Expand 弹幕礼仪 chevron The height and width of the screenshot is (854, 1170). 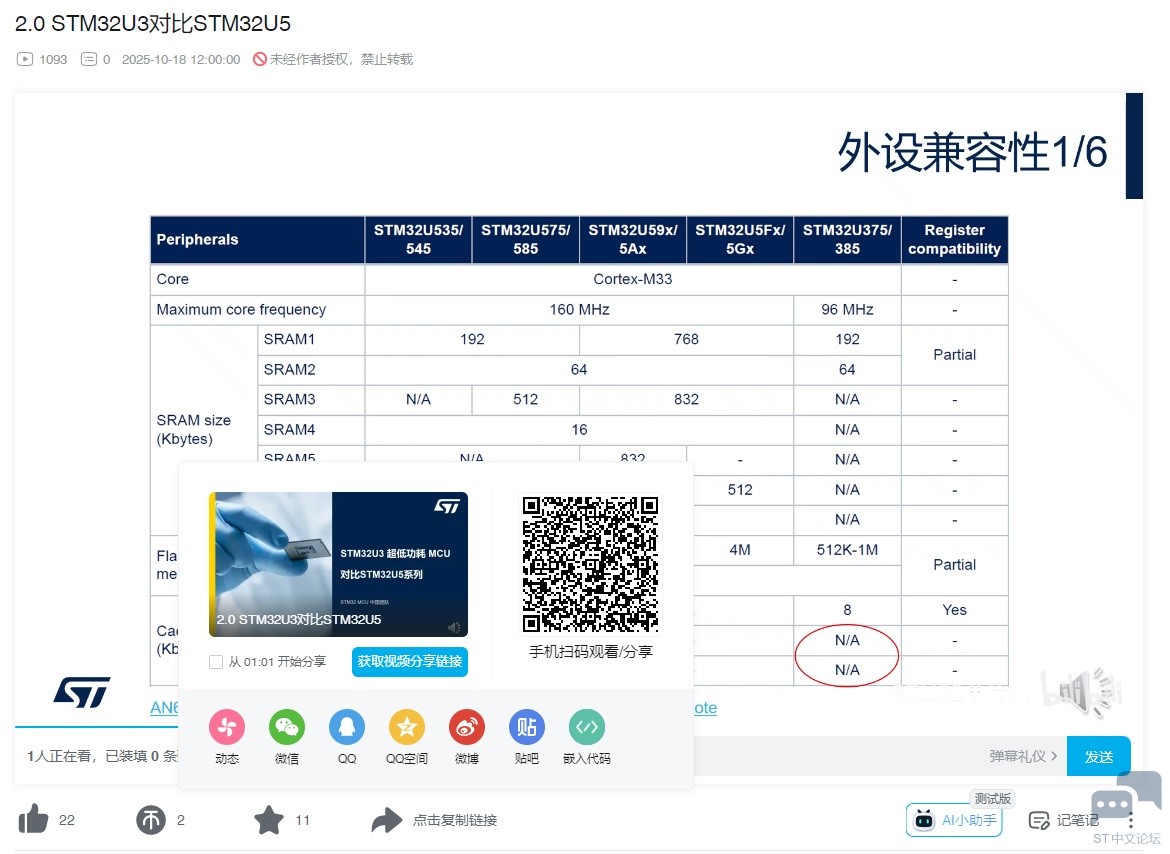(1054, 756)
